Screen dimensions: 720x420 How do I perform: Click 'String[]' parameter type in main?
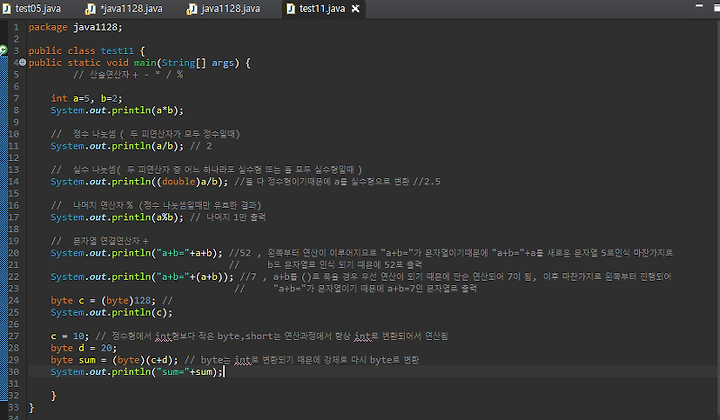click(184, 62)
